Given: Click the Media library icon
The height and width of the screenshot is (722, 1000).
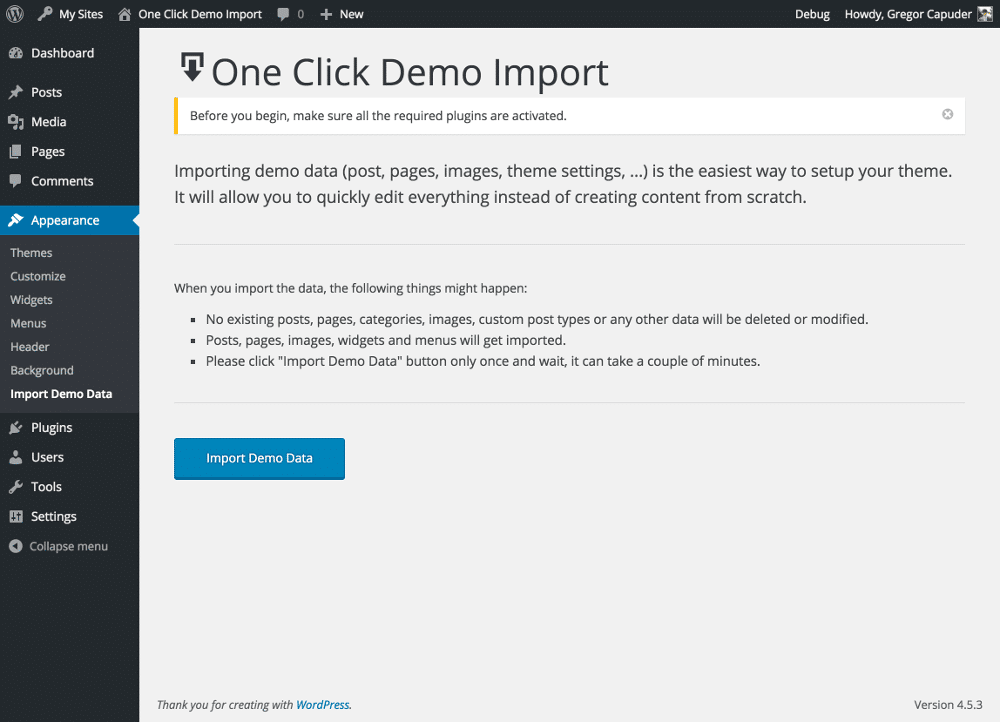Looking at the screenshot, I should [16, 122].
